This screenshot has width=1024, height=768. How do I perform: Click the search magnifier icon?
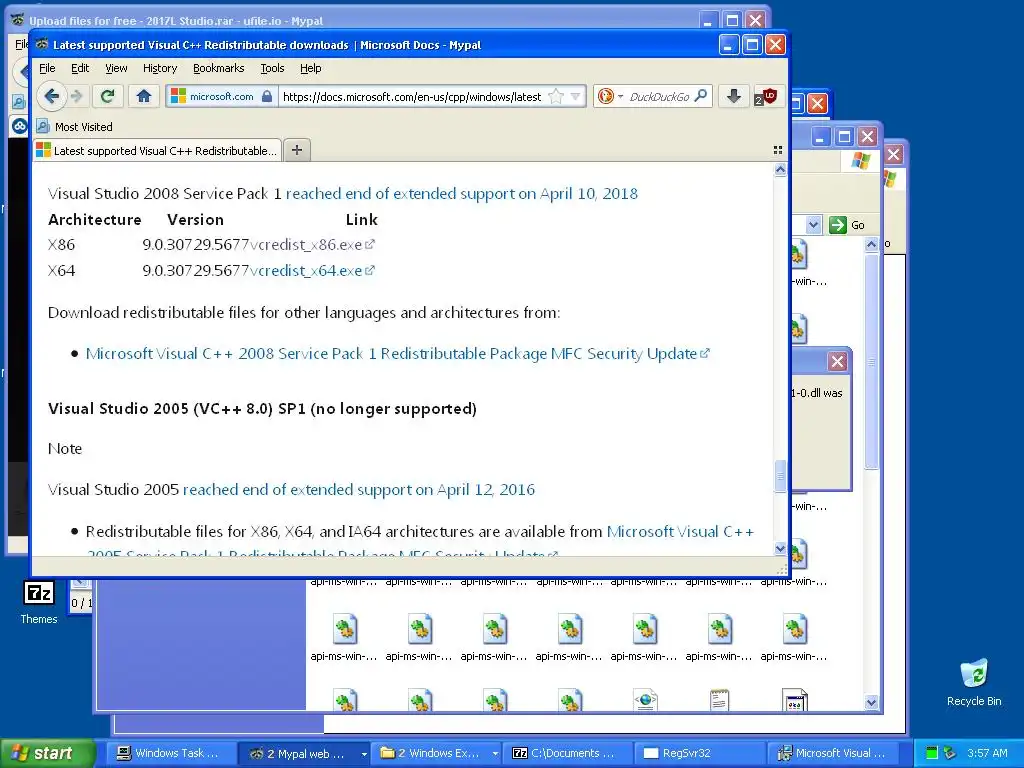click(701, 96)
